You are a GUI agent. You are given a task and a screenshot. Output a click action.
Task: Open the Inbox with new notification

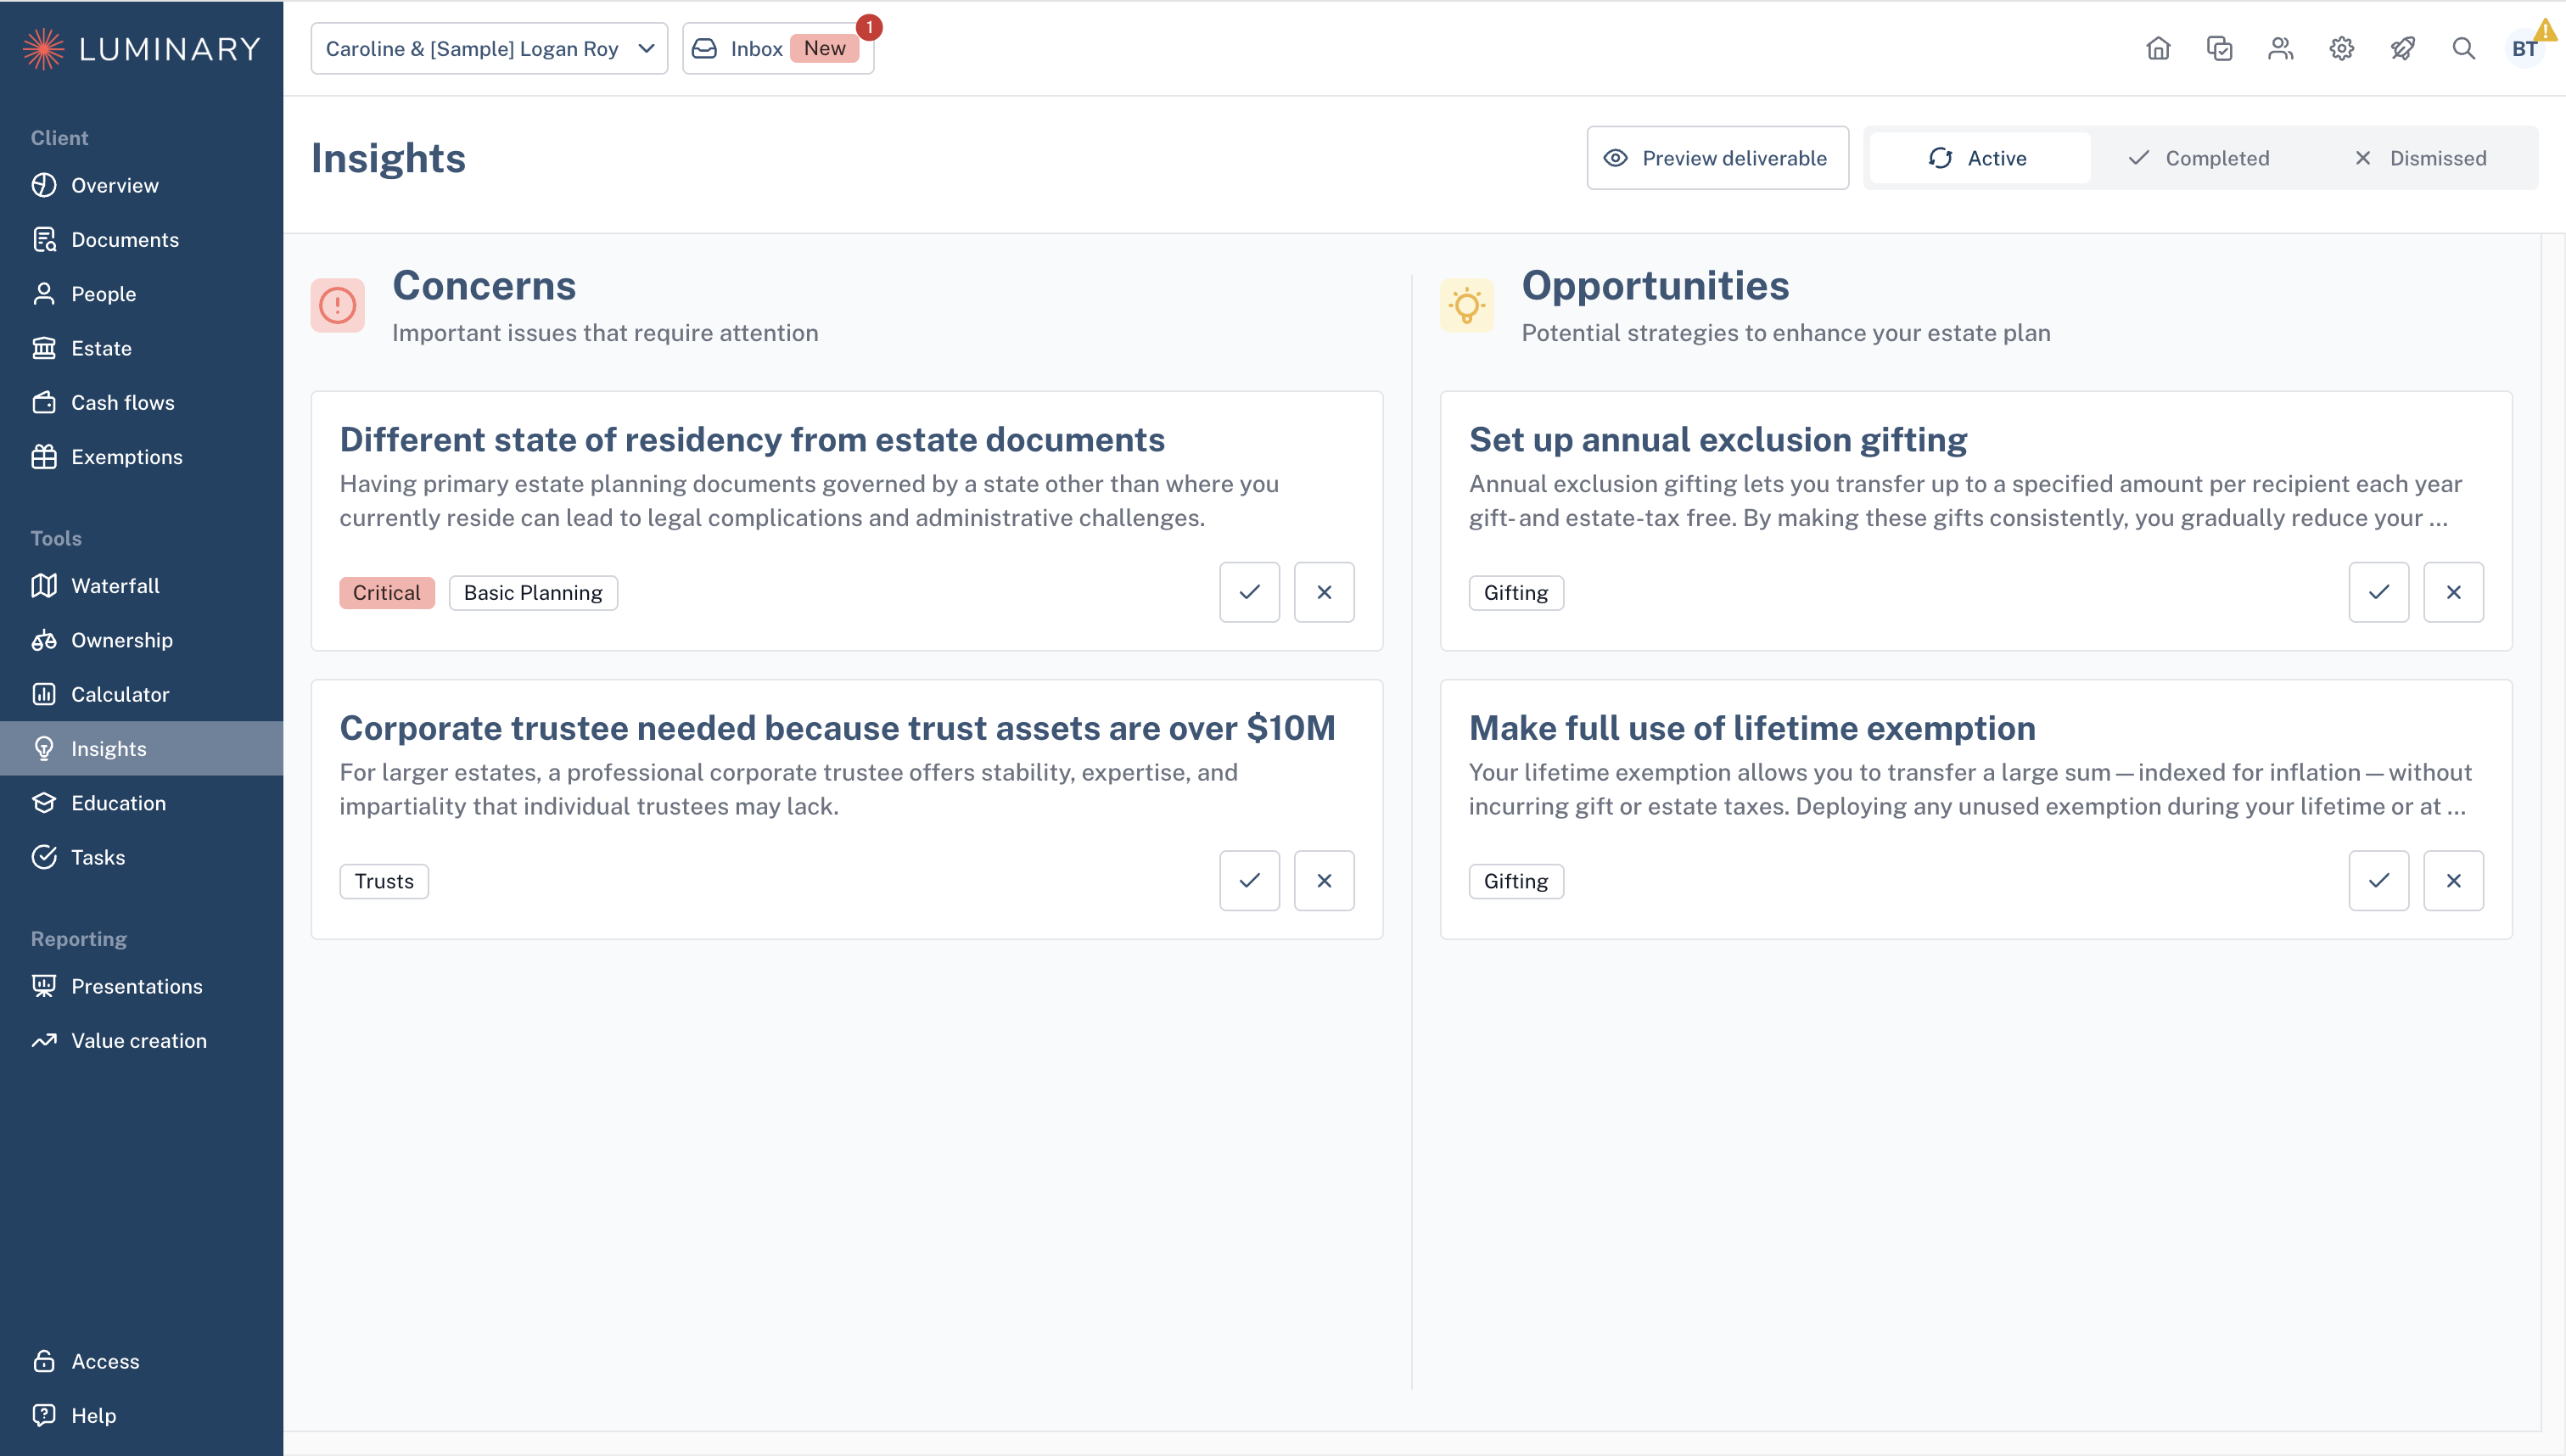pos(777,48)
